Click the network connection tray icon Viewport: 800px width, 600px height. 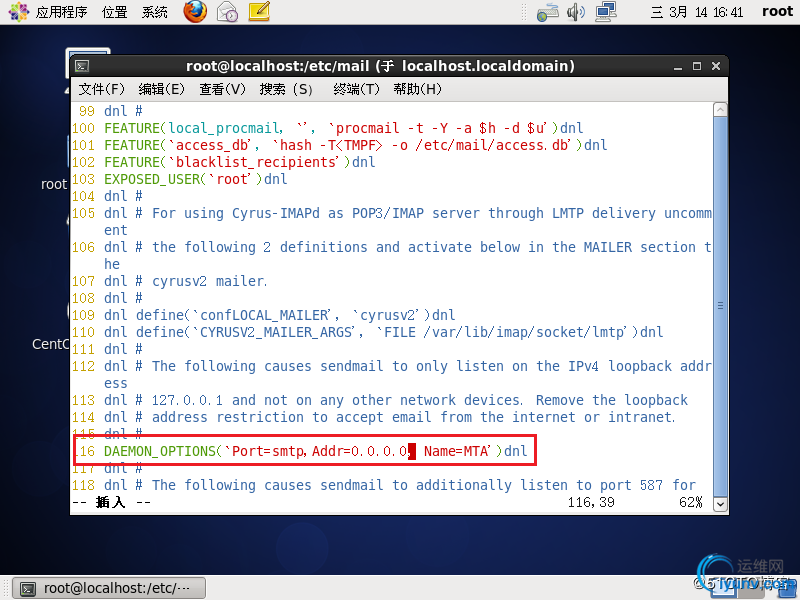[606, 12]
